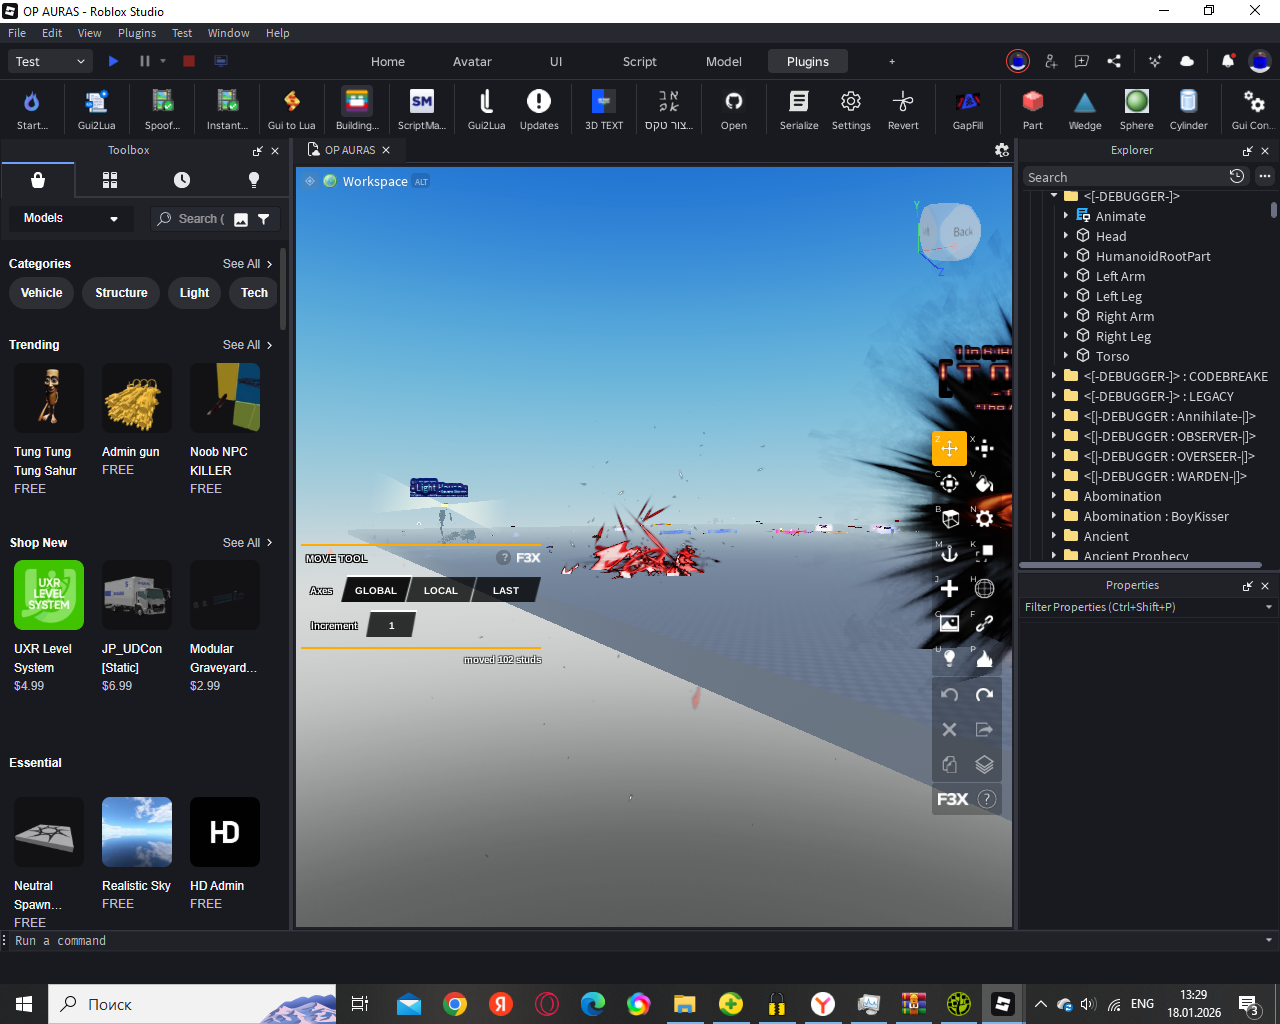Set Move Tool axes to LOCAL
Screen dimensions: 1280x1024
[x=440, y=590]
